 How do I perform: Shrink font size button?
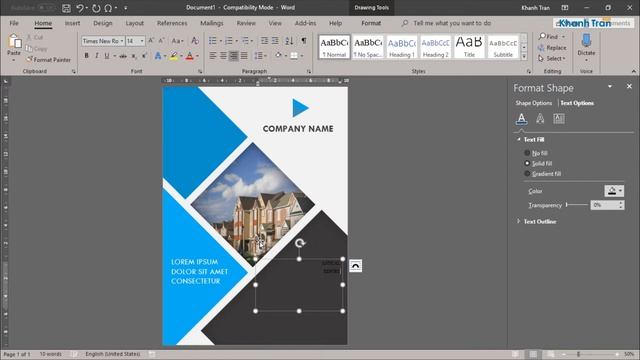click(x=161, y=40)
